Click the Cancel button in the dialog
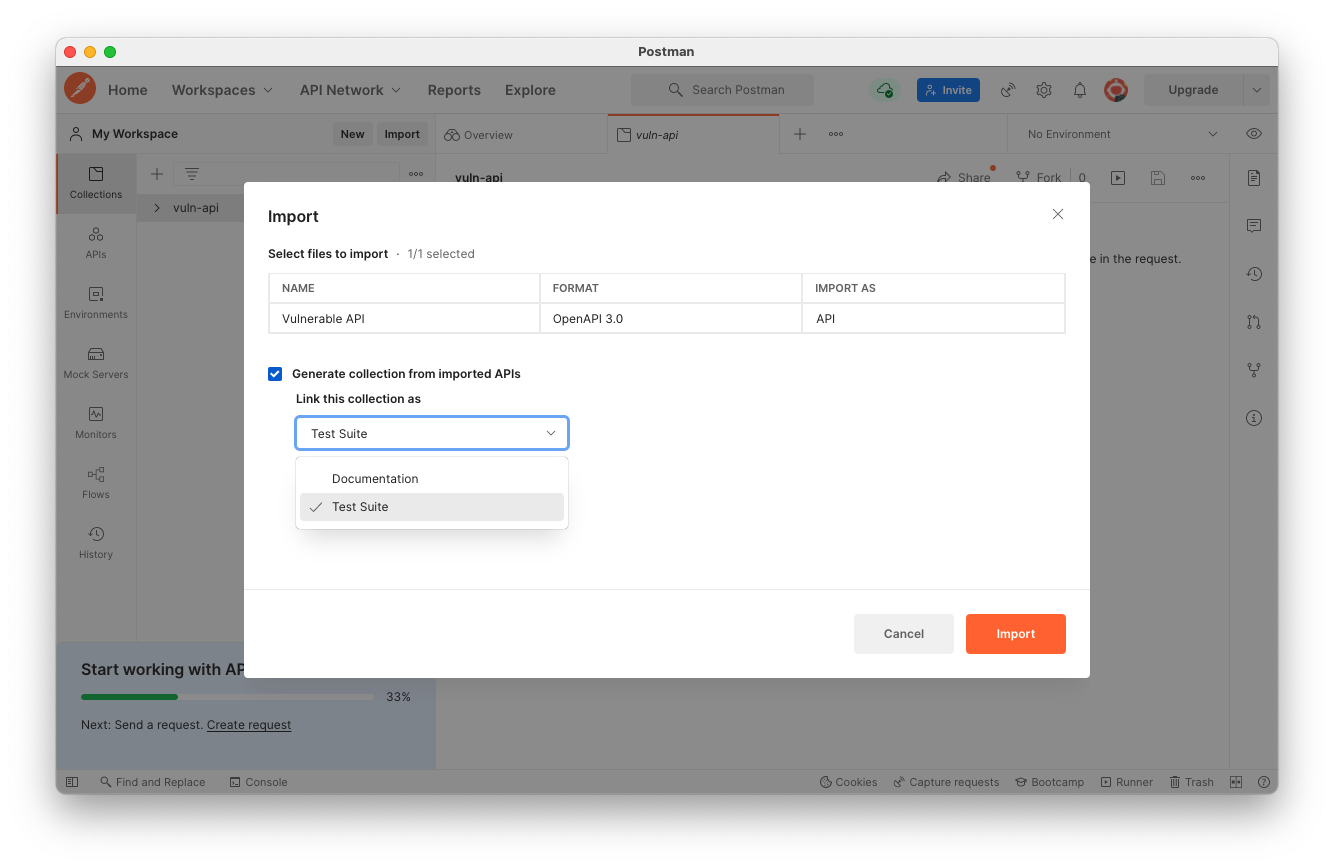1334x868 pixels. 903,634
